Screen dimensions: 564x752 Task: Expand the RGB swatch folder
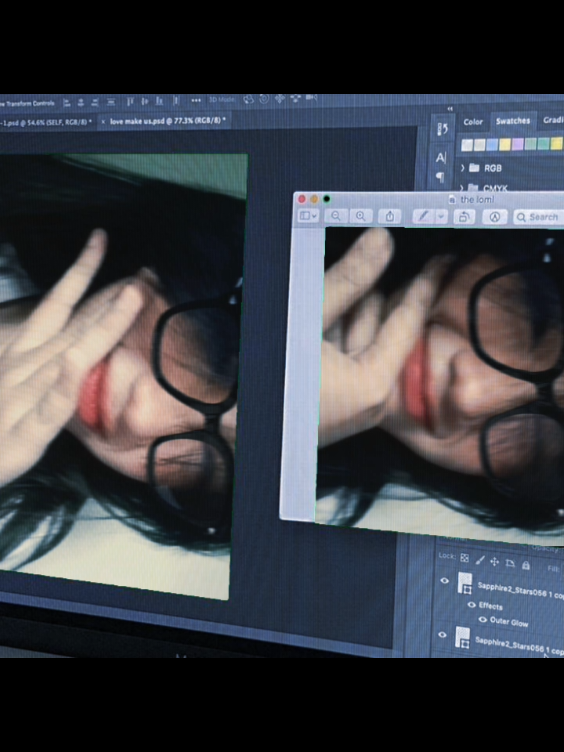click(462, 167)
